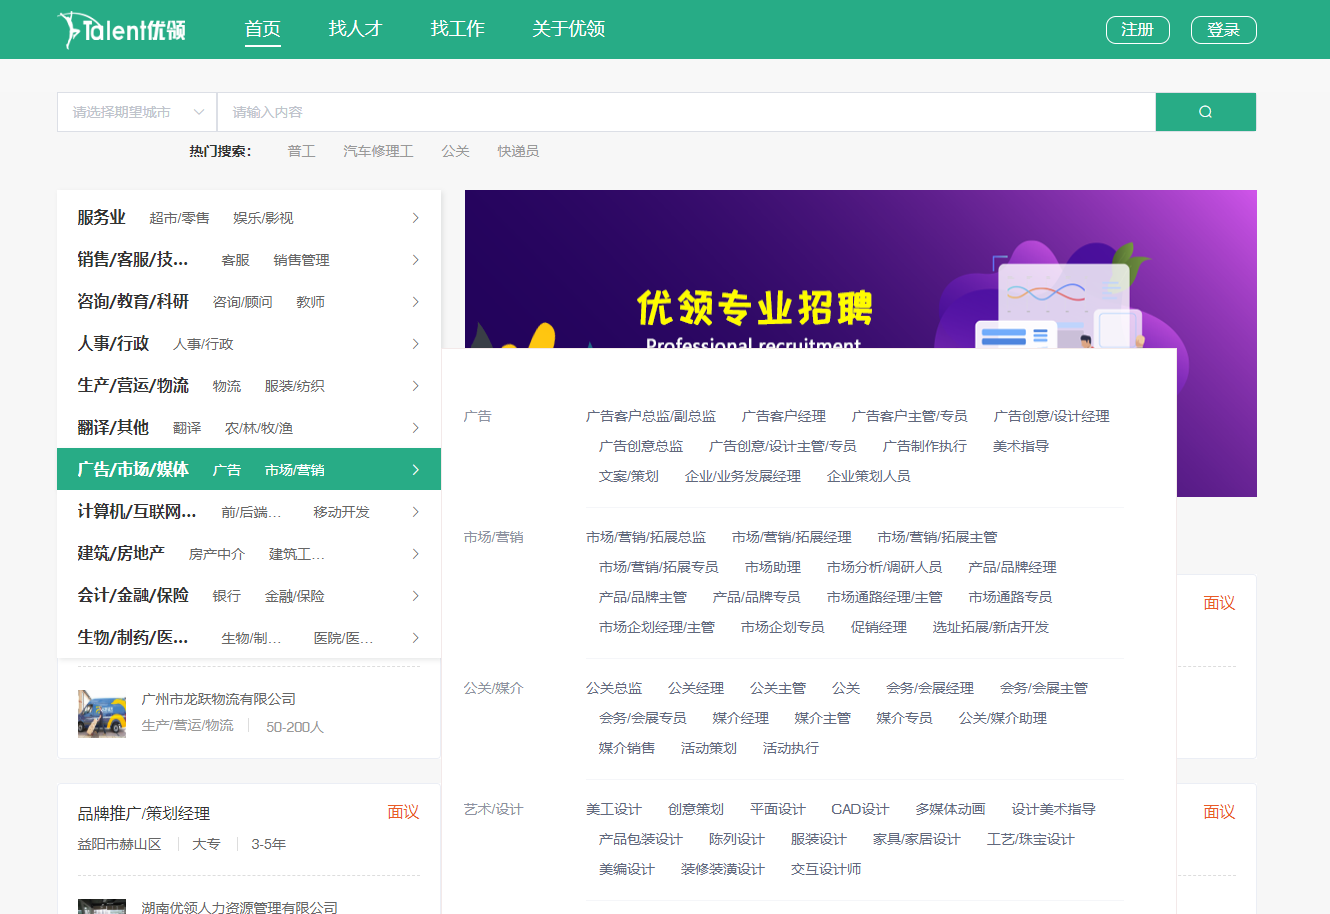Choose 装修装潢设计 in flyout

[x=723, y=869]
